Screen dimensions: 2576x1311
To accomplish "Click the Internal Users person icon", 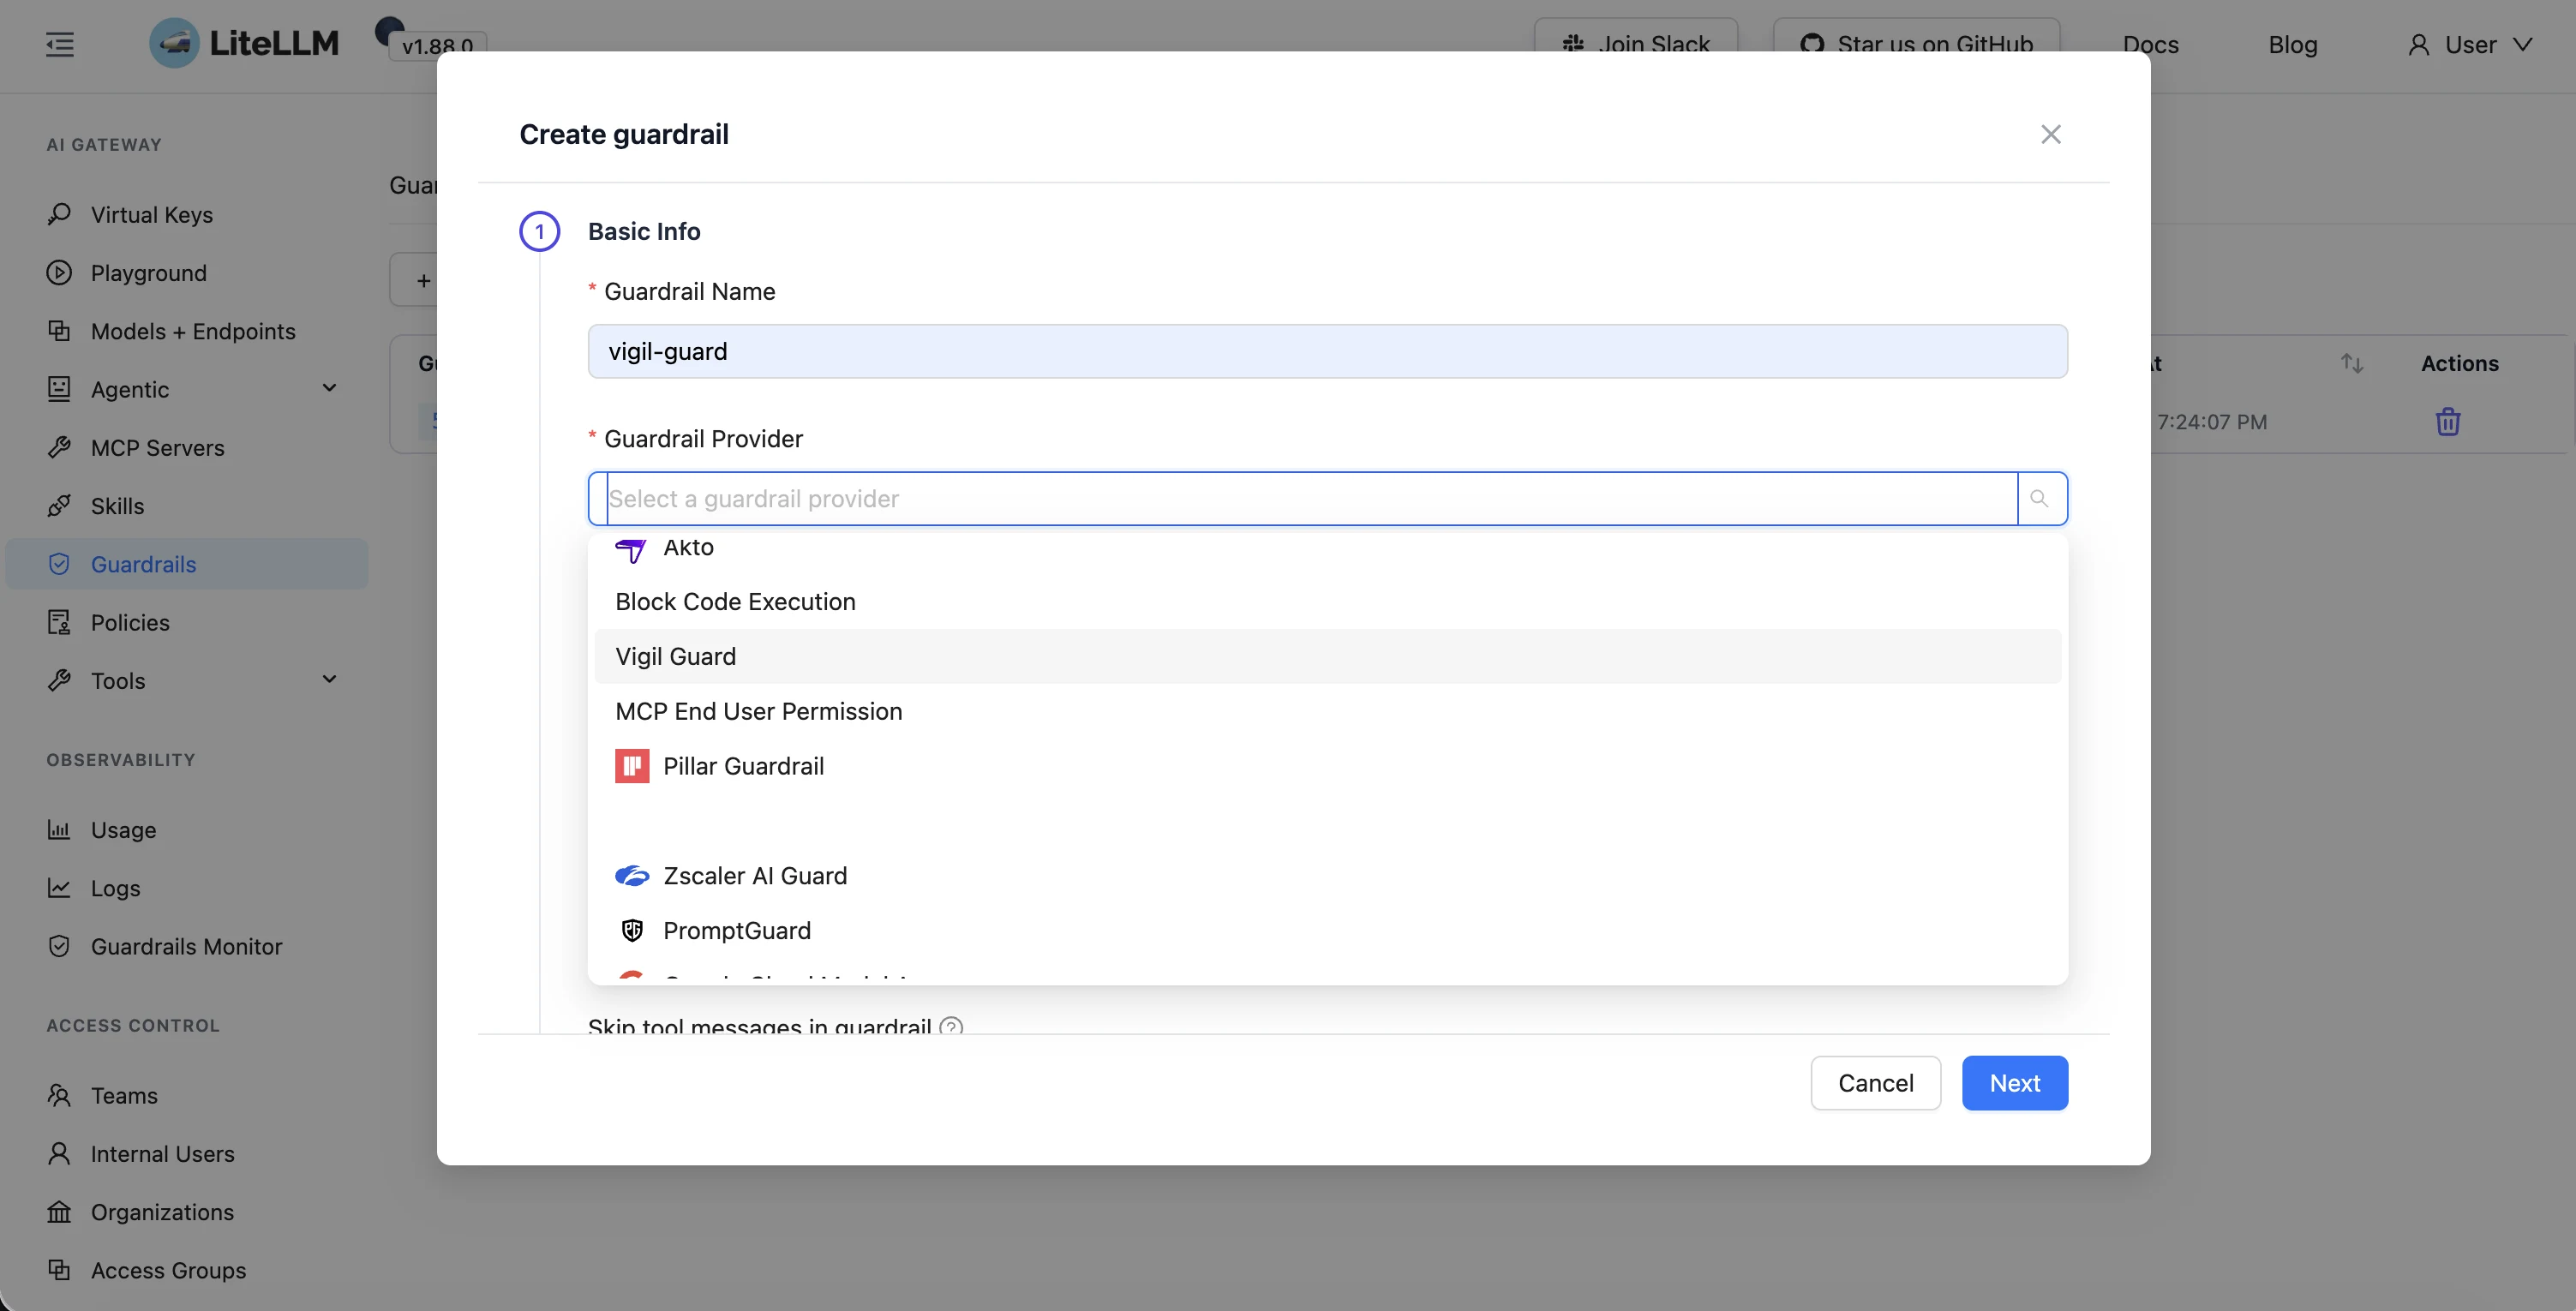I will point(59,1153).
